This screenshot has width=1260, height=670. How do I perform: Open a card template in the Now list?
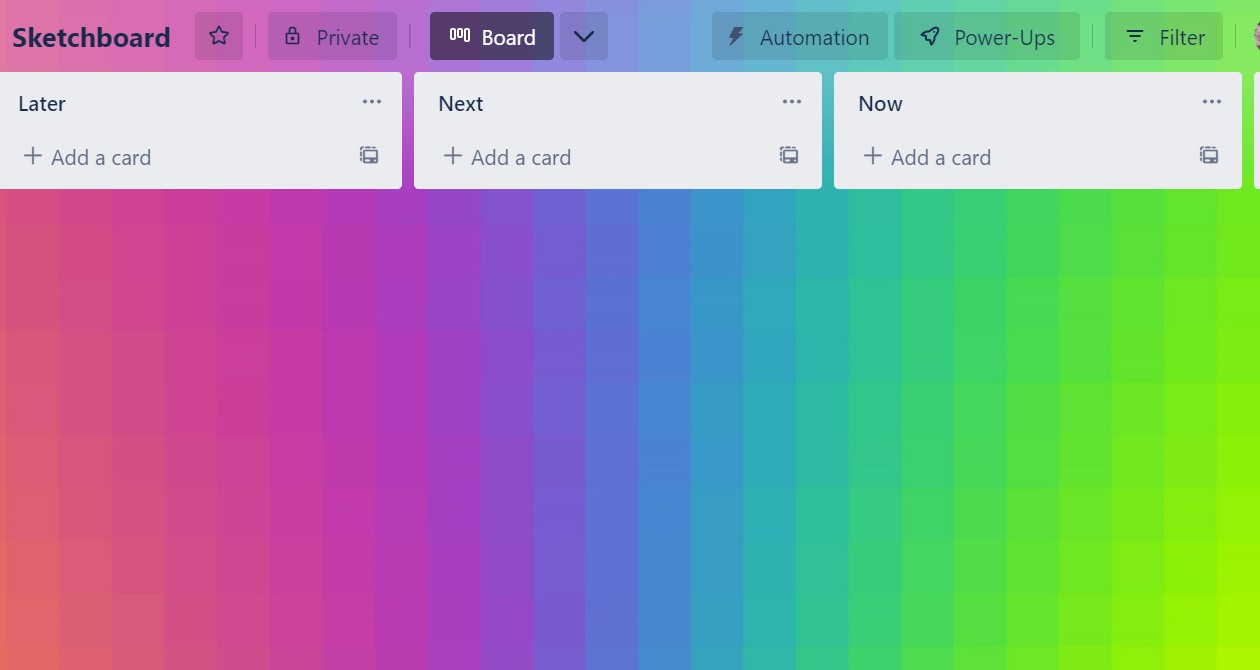(x=1208, y=156)
